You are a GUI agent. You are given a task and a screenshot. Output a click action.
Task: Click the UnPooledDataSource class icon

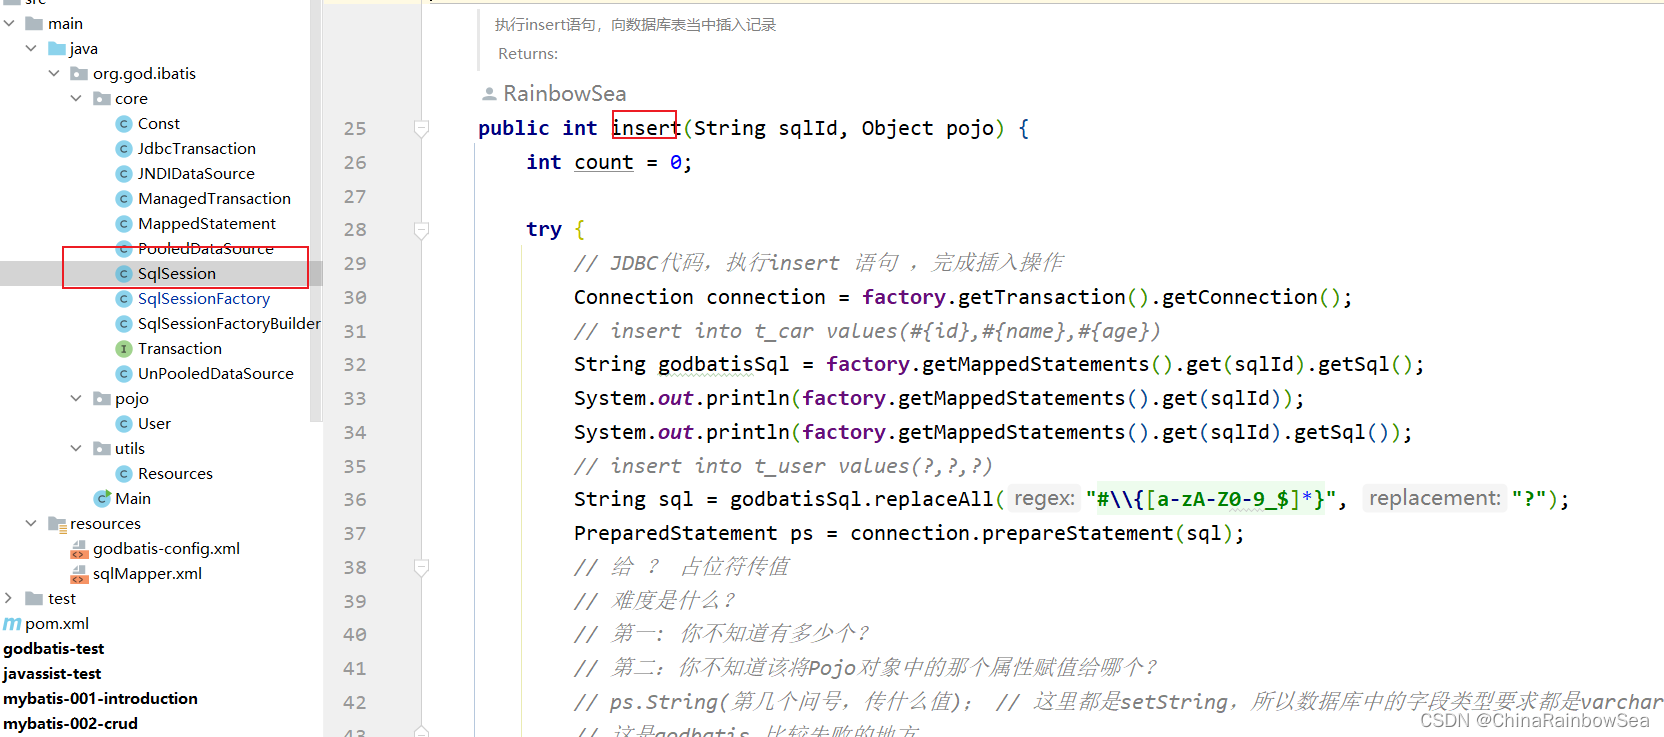point(124,373)
